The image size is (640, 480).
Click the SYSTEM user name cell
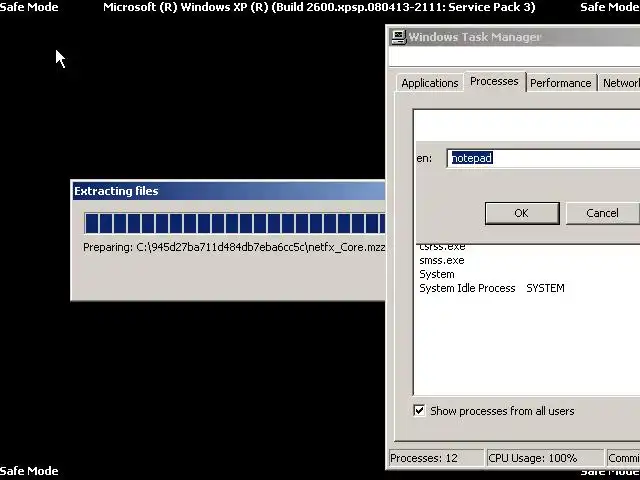545,288
